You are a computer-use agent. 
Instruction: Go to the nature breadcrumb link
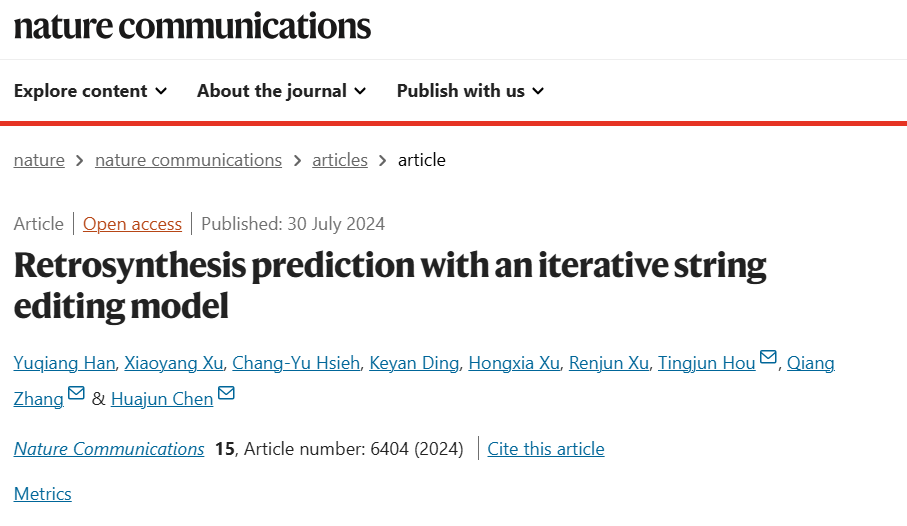pyautogui.click(x=39, y=160)
